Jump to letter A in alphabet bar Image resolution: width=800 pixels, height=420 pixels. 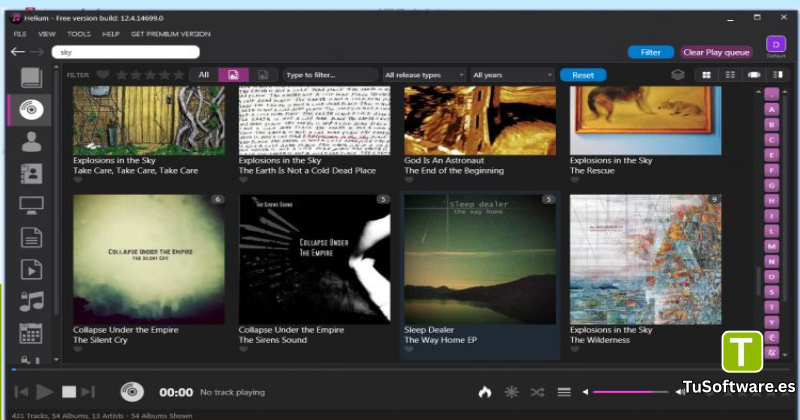[x=771, y=109]
